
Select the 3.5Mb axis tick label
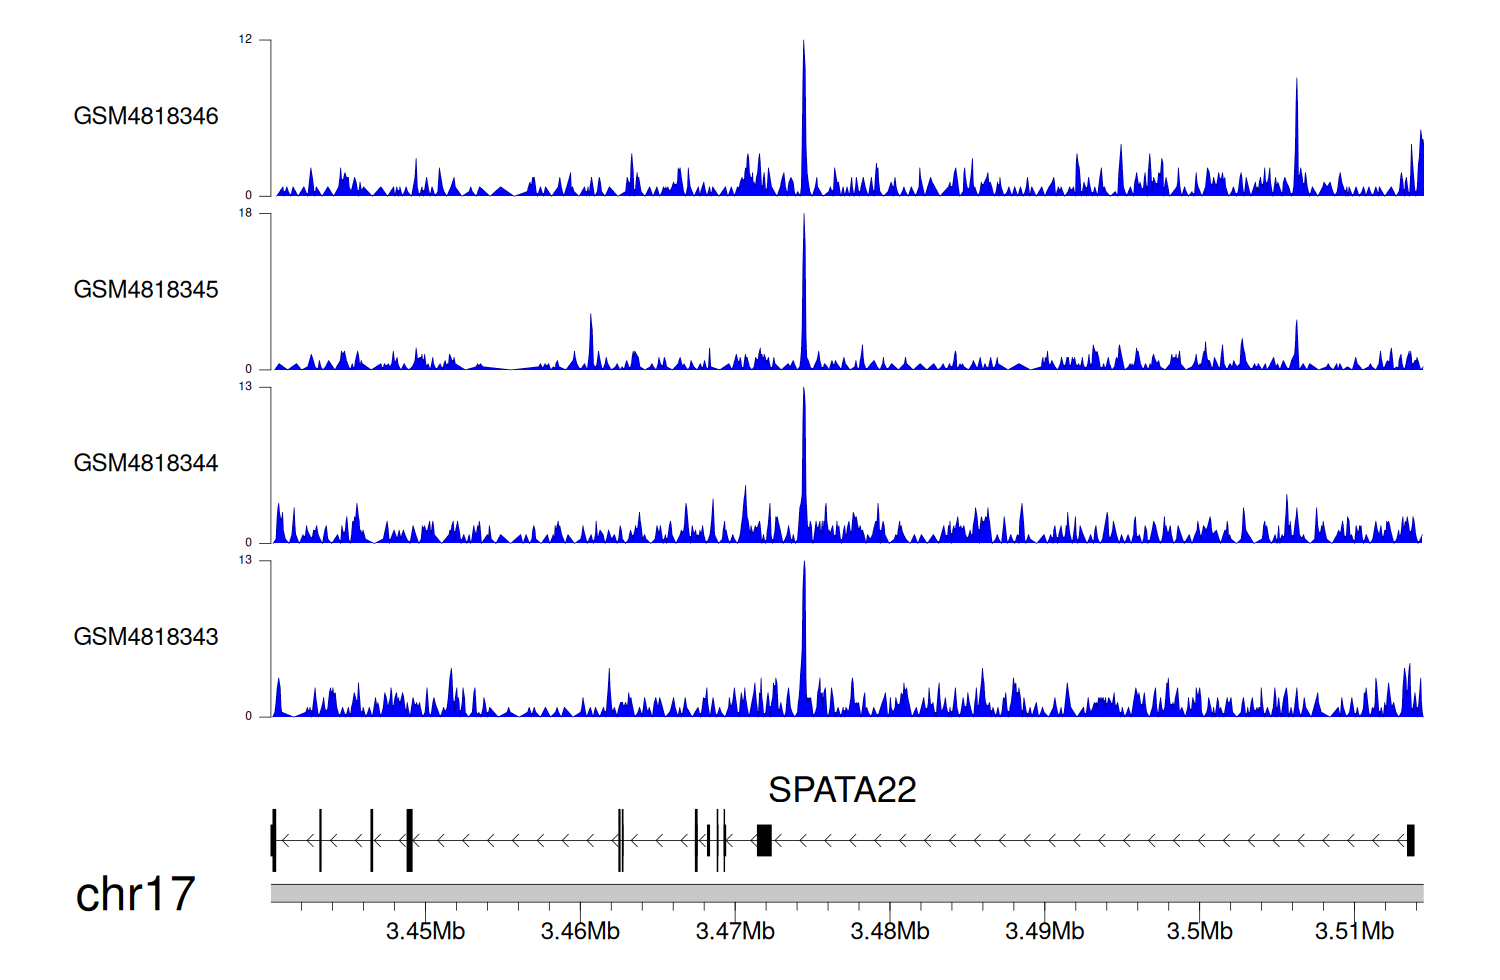(x=1199, y=932)
